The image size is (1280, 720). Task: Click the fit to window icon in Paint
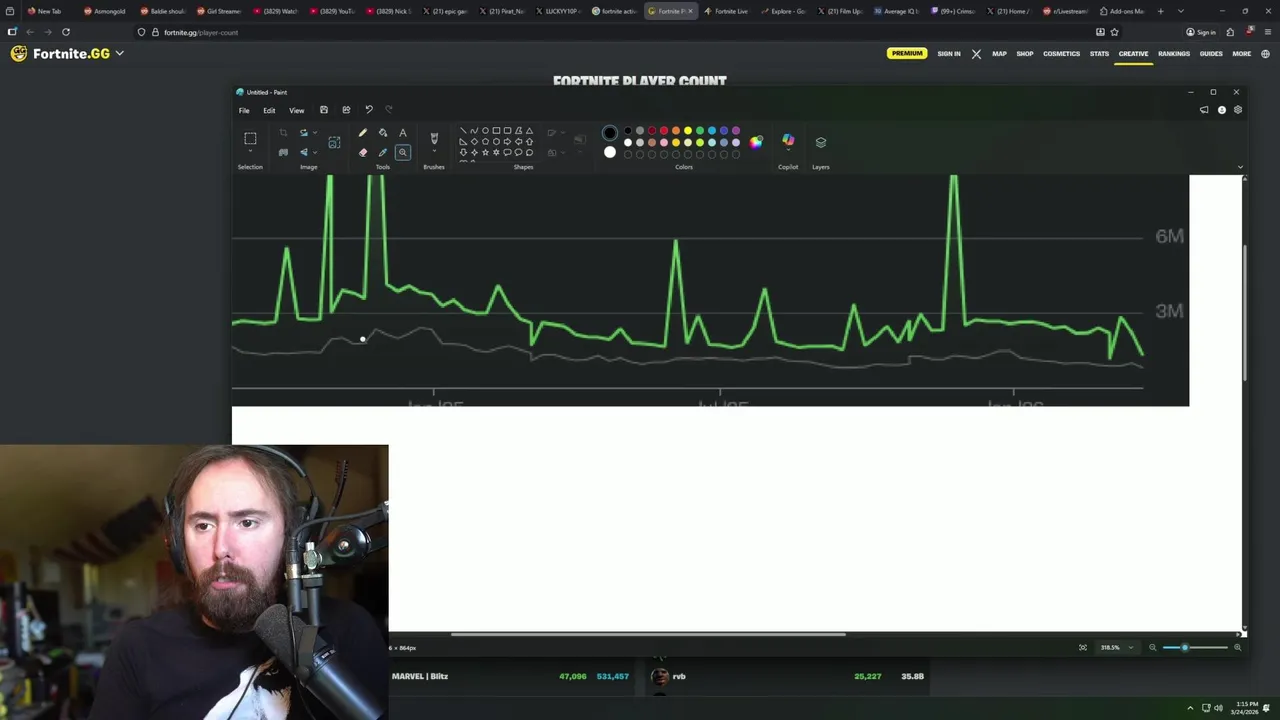(x=1082, y=648)
